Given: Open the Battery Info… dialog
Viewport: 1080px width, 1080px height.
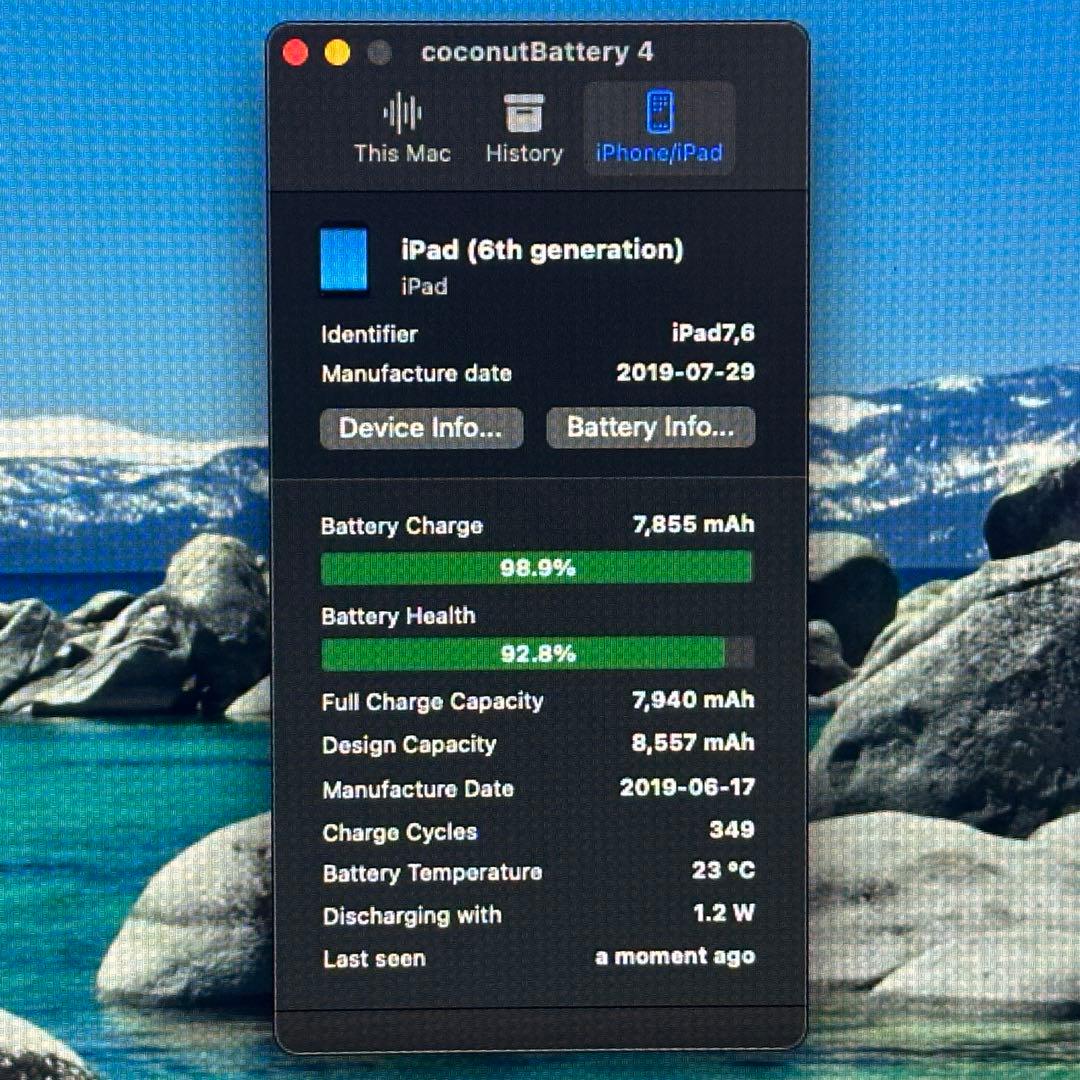Looking at the screenshot, I should tap(650, 428).
